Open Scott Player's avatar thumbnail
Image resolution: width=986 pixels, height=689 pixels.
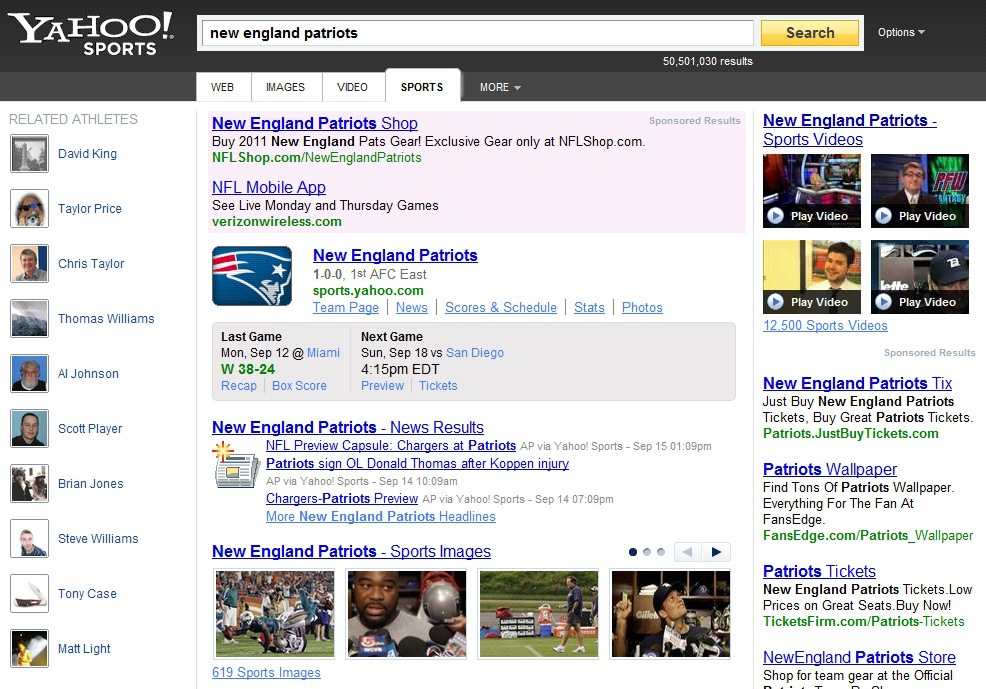point(30,429)
